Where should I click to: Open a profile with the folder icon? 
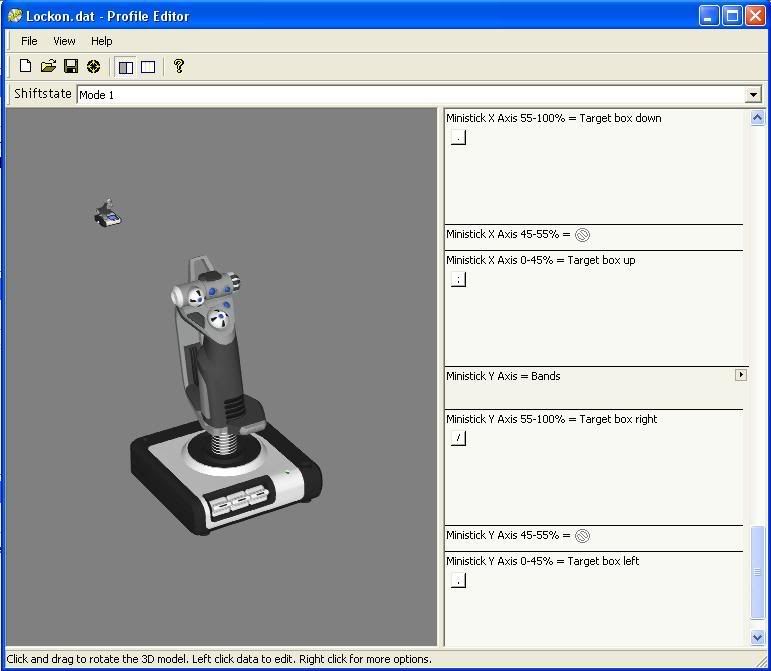point(48,67)
